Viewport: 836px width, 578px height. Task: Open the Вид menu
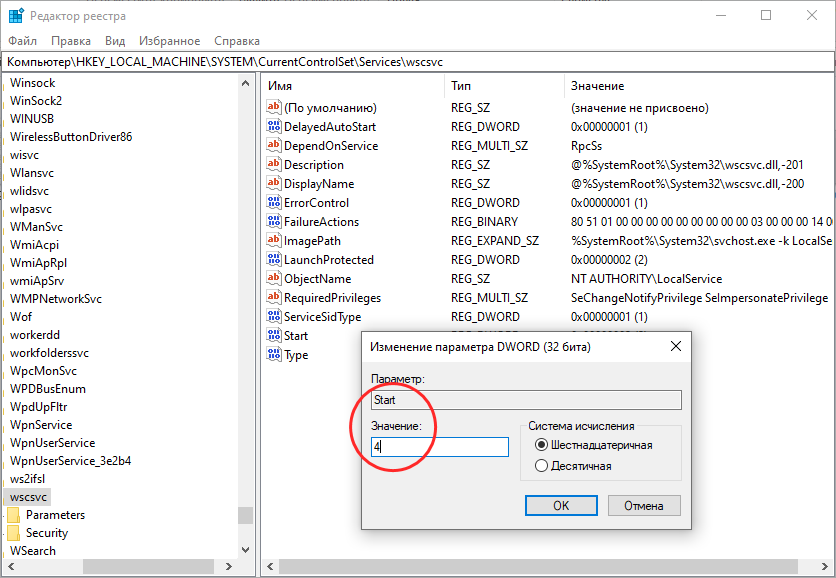coord(115,41)
